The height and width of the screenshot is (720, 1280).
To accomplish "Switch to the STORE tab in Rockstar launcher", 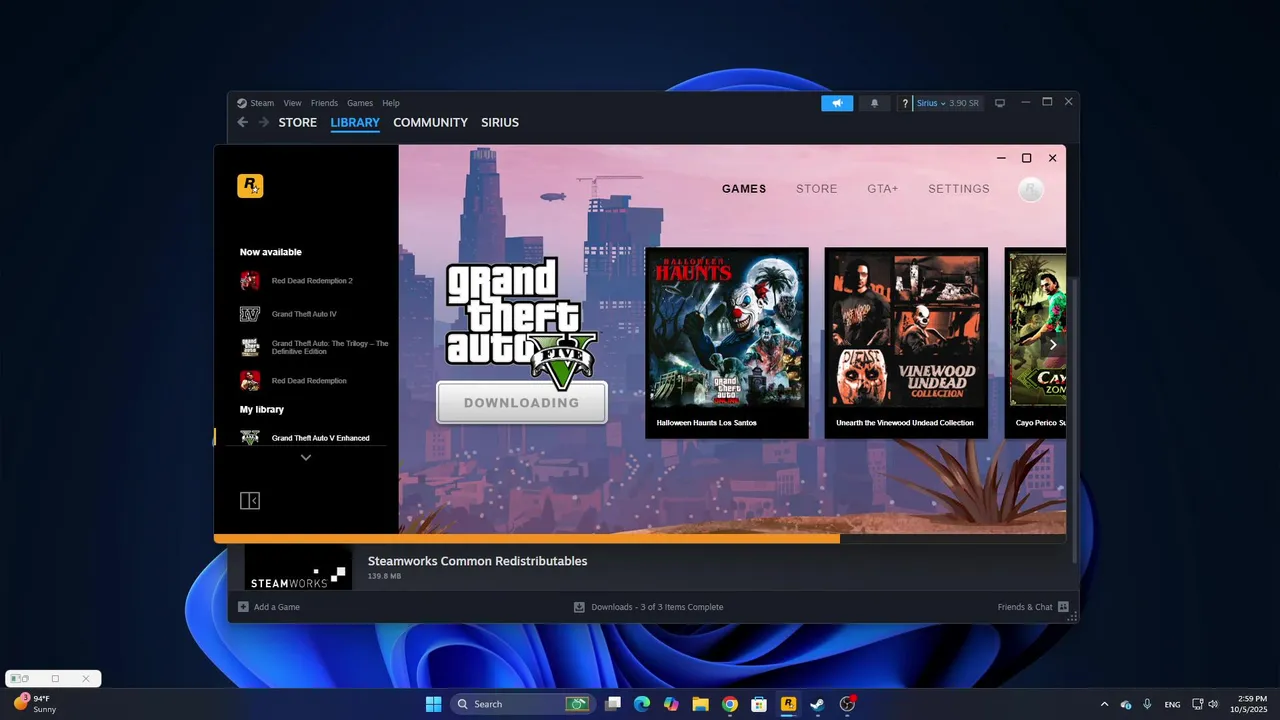I will (817, 189).
